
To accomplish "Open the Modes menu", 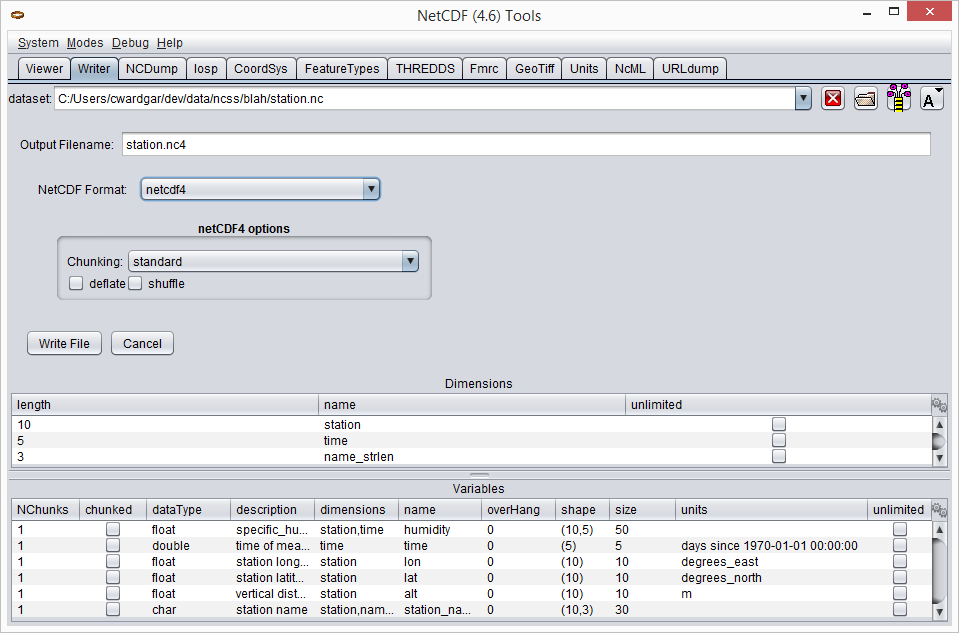I will (85, 43).
